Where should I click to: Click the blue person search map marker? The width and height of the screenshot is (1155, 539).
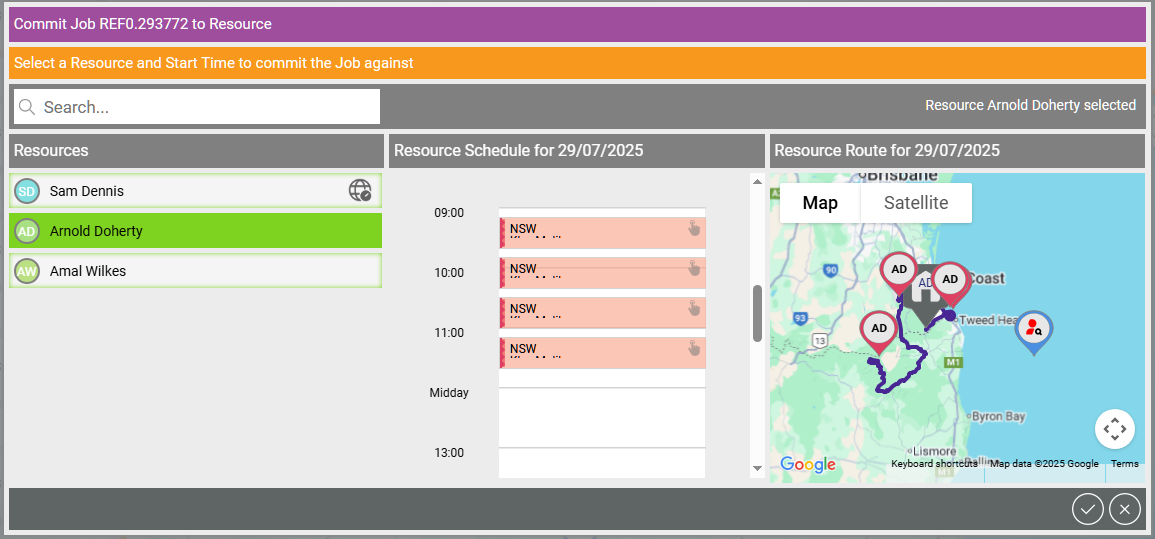tap(1034, 329)
